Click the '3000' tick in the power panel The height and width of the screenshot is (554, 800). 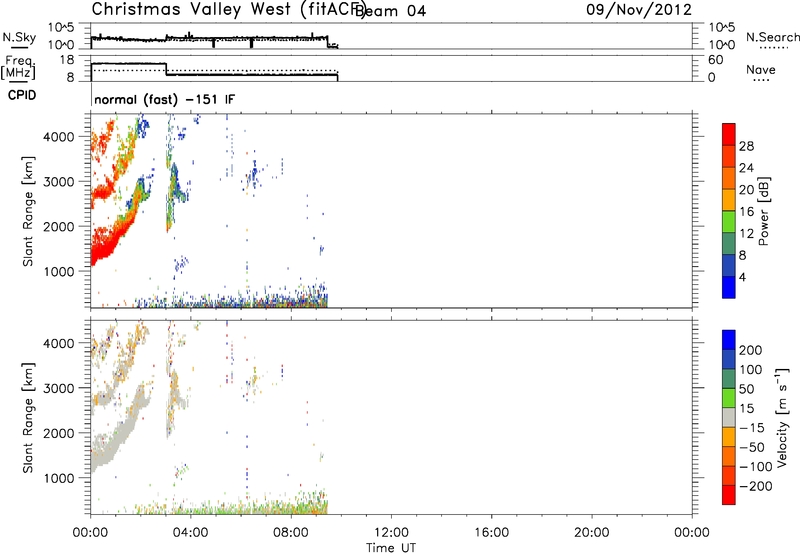point(58,182)
